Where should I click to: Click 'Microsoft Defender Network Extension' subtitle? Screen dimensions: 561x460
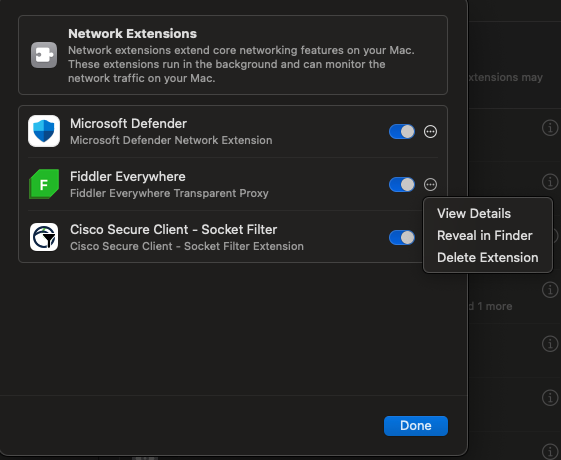point(171,140)
